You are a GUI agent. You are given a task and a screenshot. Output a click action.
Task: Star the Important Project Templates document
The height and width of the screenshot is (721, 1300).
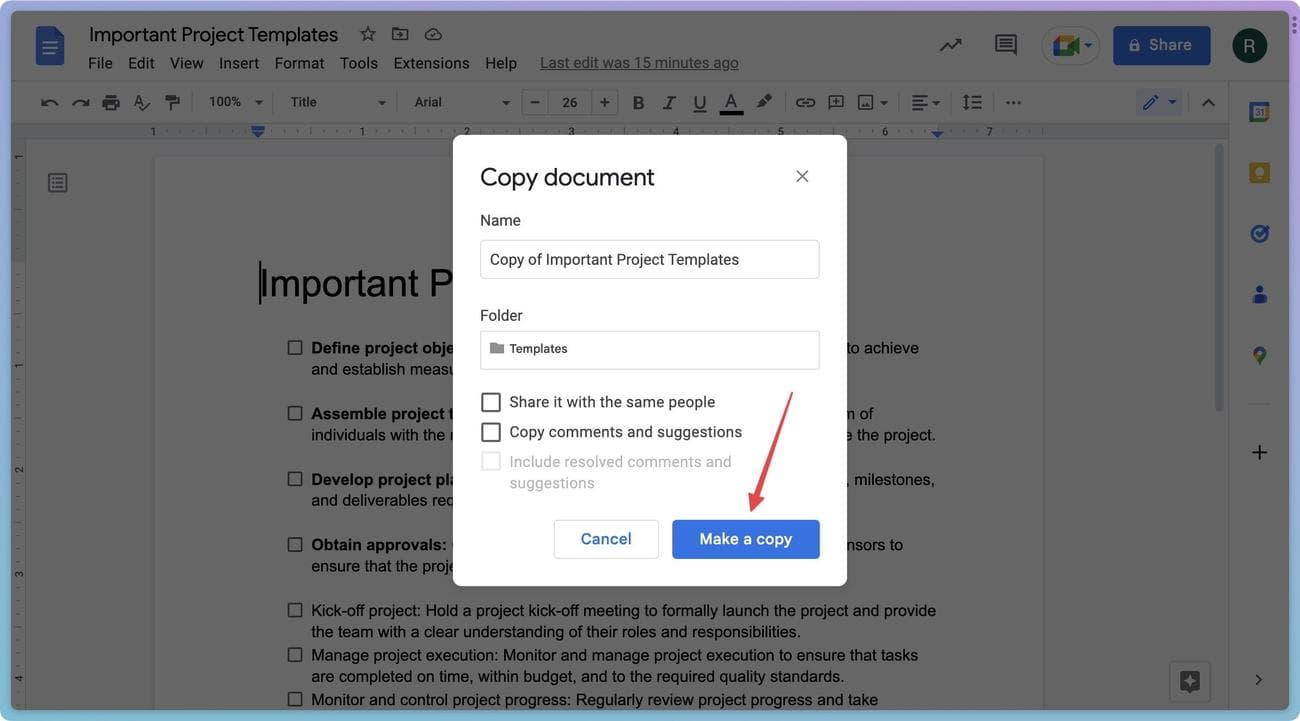tap(368, 34)
